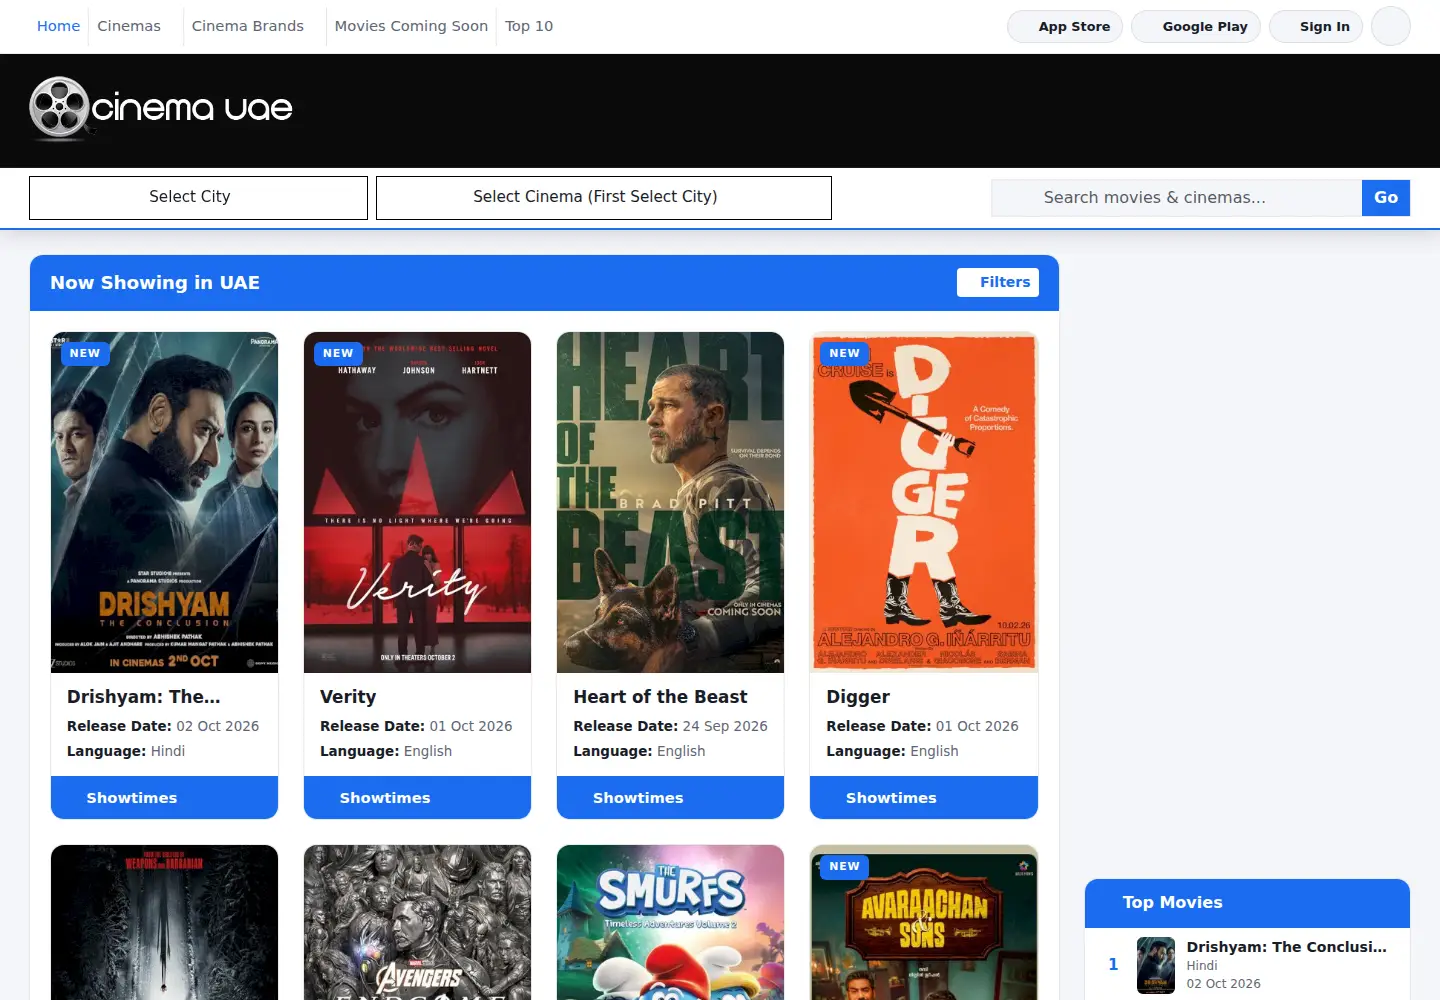Expand the Select Cinema dropdown
The width and height of the screenshot is (1440, 1000).
pyautogui.click(x=604, y=197)
